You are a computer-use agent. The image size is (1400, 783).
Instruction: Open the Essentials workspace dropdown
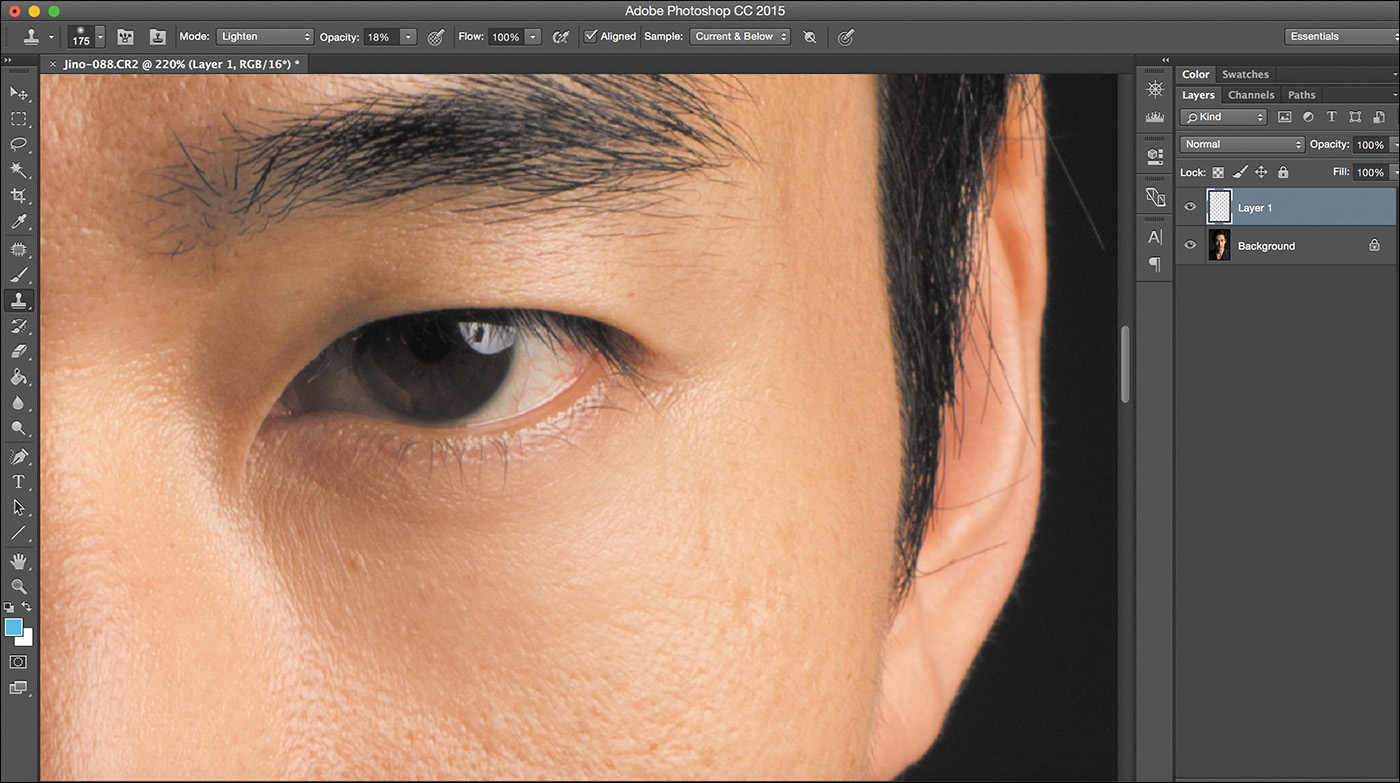(1341, 36)
